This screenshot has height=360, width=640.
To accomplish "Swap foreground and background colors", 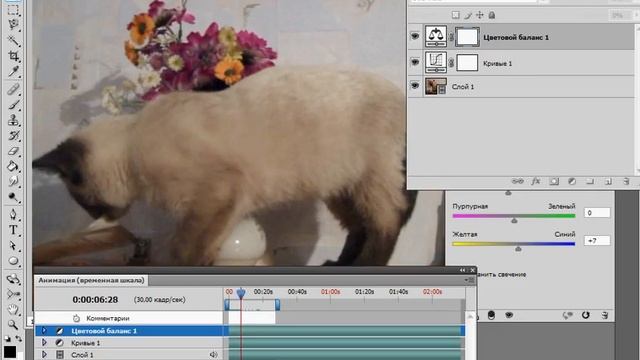I will pos(18,338).
